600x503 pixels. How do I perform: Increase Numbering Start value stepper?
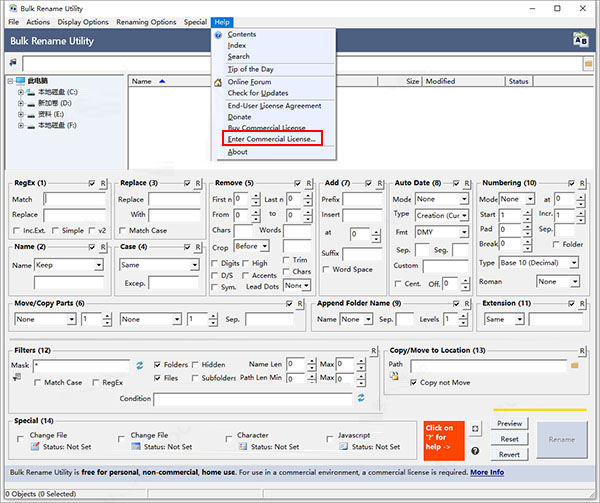[527, 212]
